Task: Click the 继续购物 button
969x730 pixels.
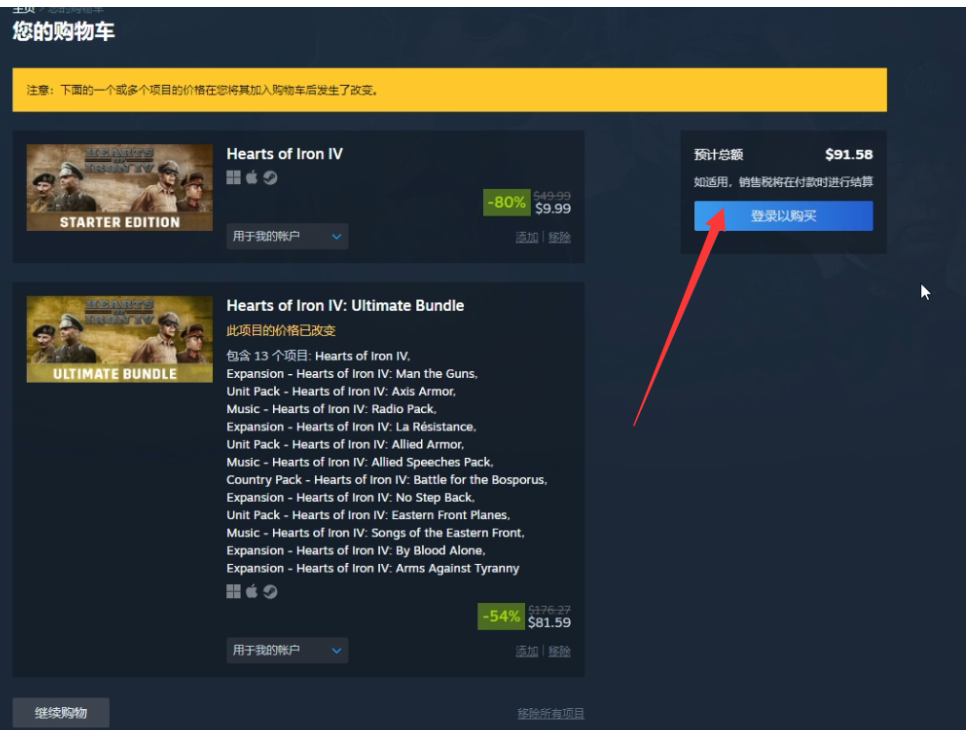Action: click(61, 713)
